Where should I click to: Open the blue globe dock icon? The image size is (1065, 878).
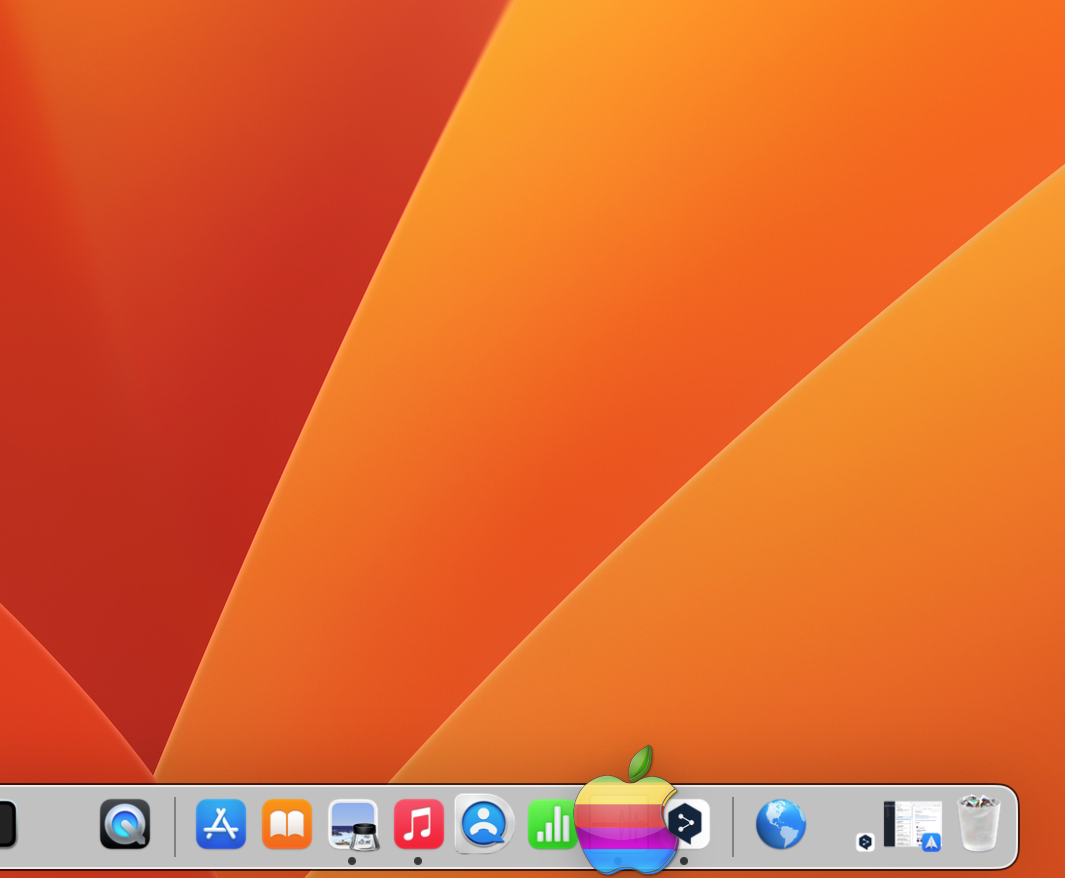pos(781,825)
